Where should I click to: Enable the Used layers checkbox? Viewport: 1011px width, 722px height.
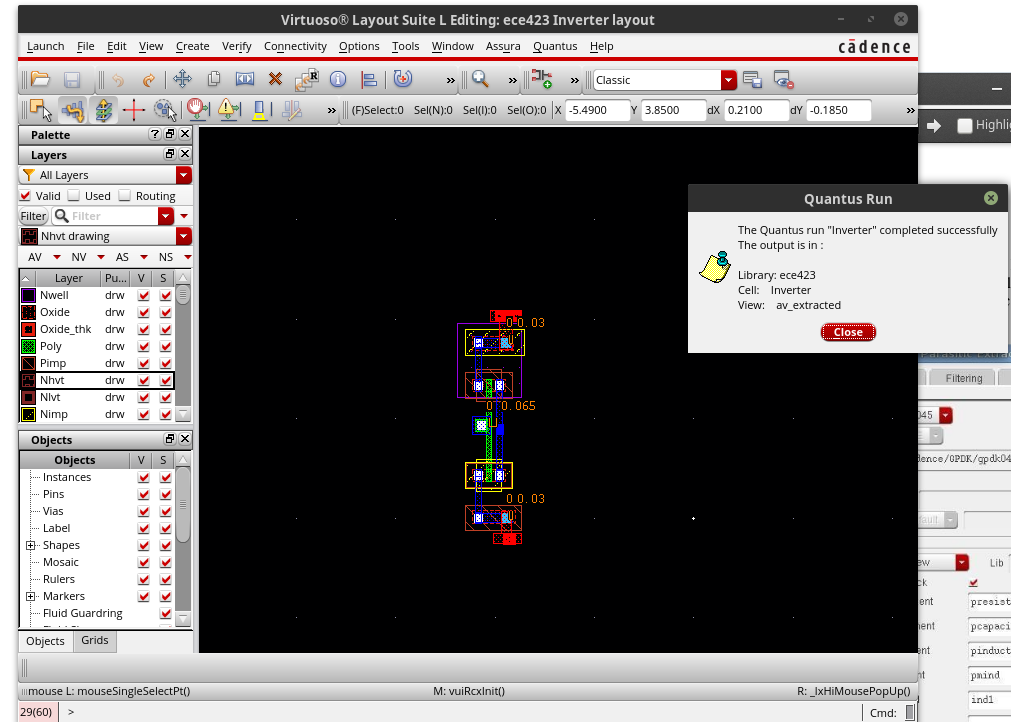pyautogui.click(x=73, y=196)
